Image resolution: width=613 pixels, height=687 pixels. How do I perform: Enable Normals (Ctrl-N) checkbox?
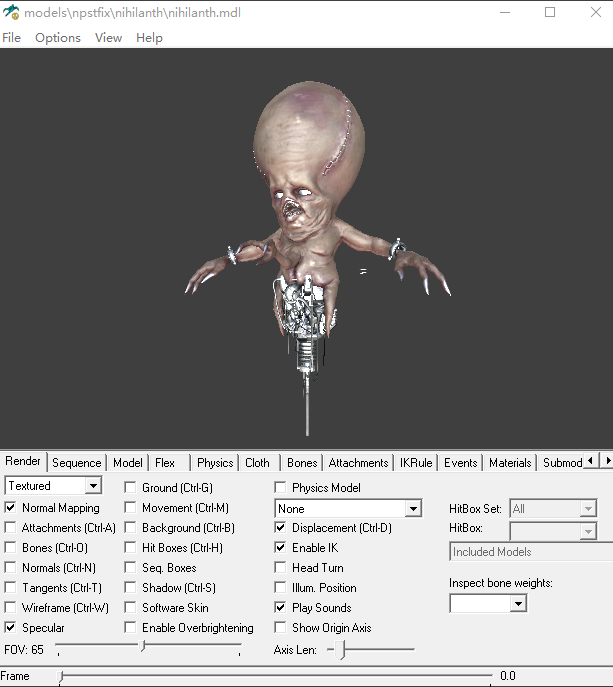point(11,567)
